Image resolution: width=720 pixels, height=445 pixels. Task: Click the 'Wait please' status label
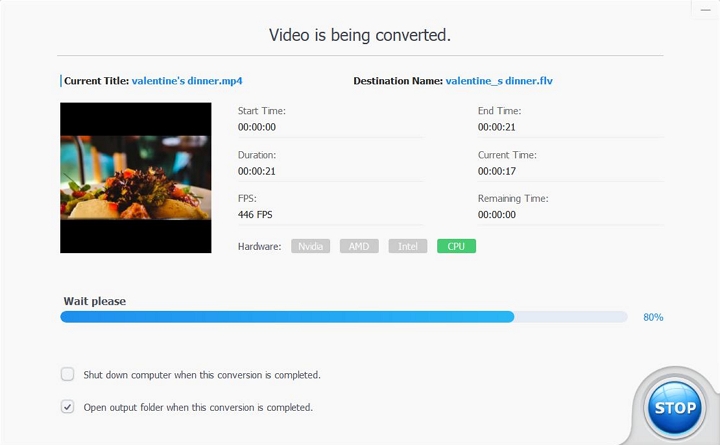click(x=95, y=301)
